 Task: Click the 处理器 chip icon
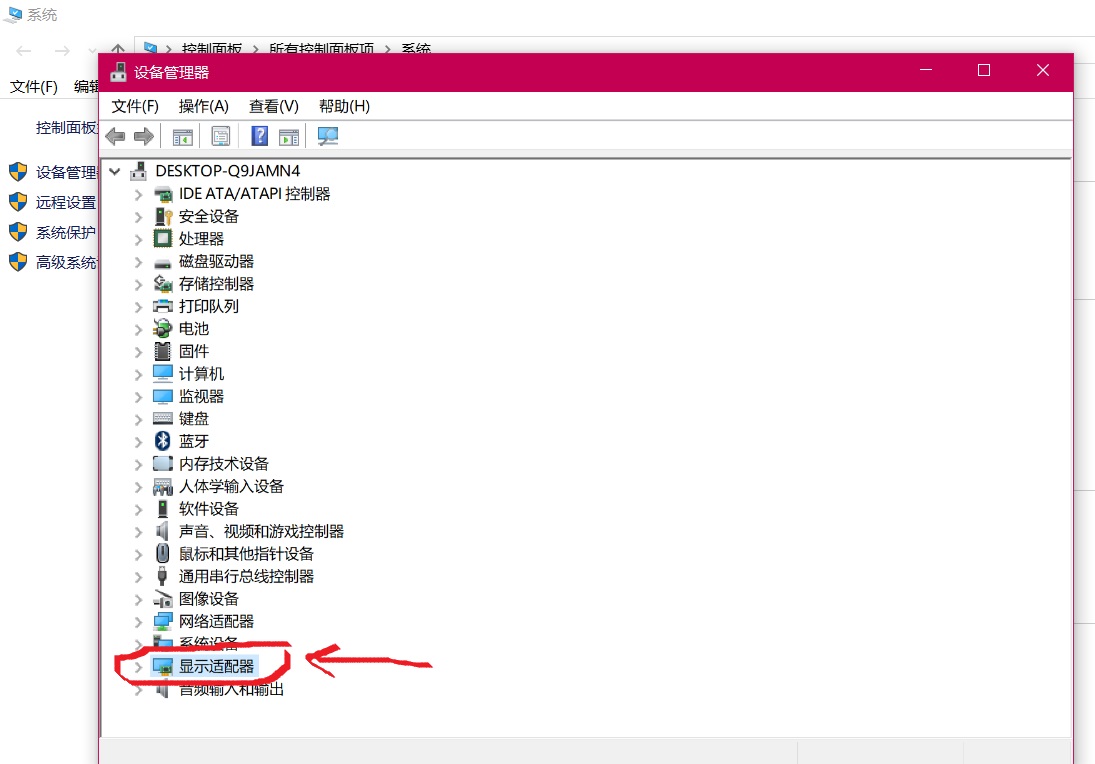pyautogui.click(x=163, y=239)
